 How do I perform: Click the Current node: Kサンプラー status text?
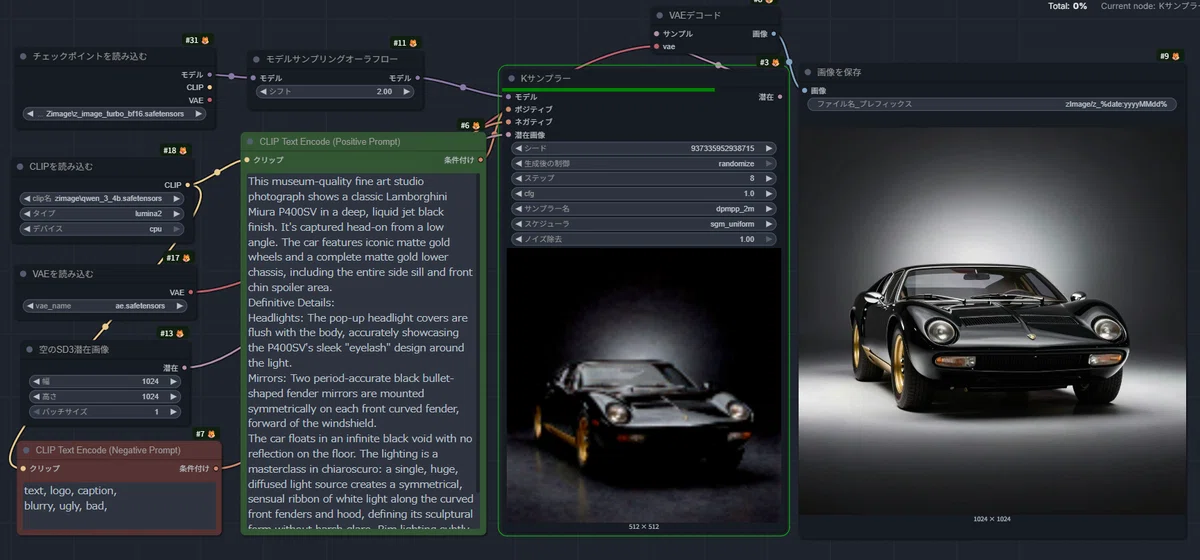(1149, 6)
